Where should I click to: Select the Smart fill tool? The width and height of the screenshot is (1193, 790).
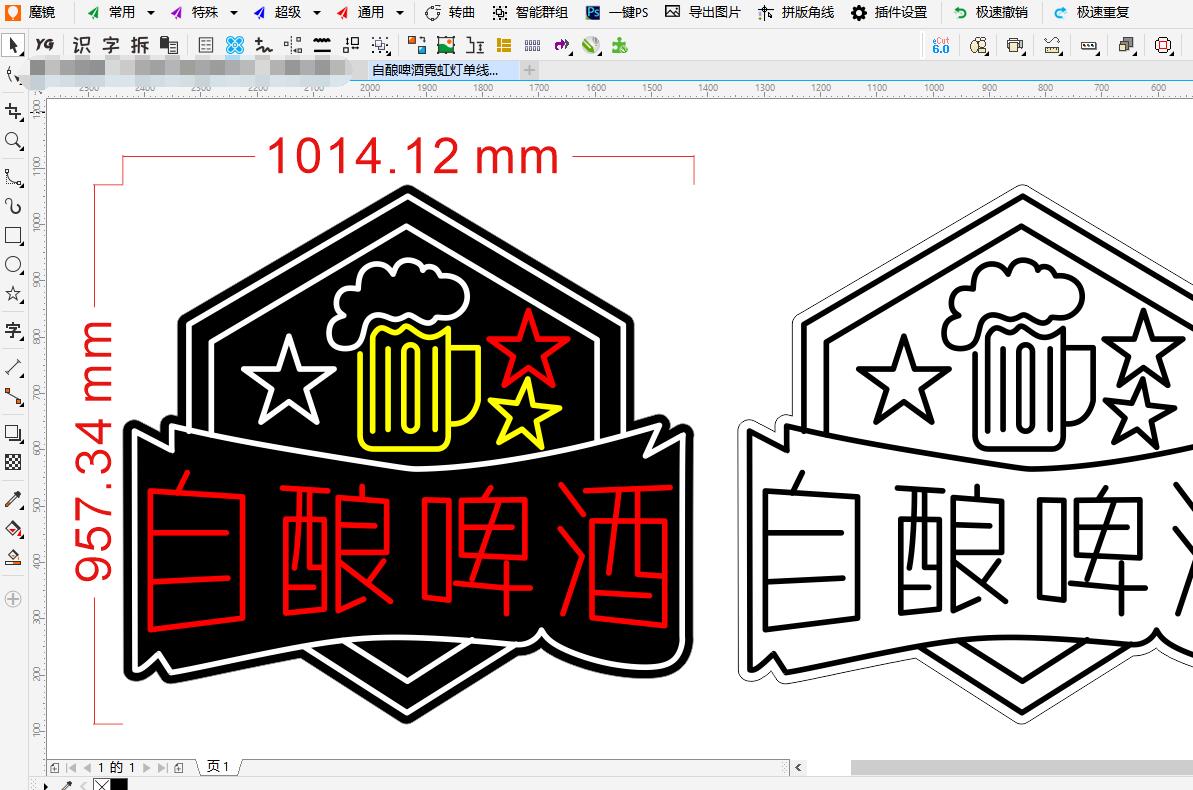(x=13, y=557)
